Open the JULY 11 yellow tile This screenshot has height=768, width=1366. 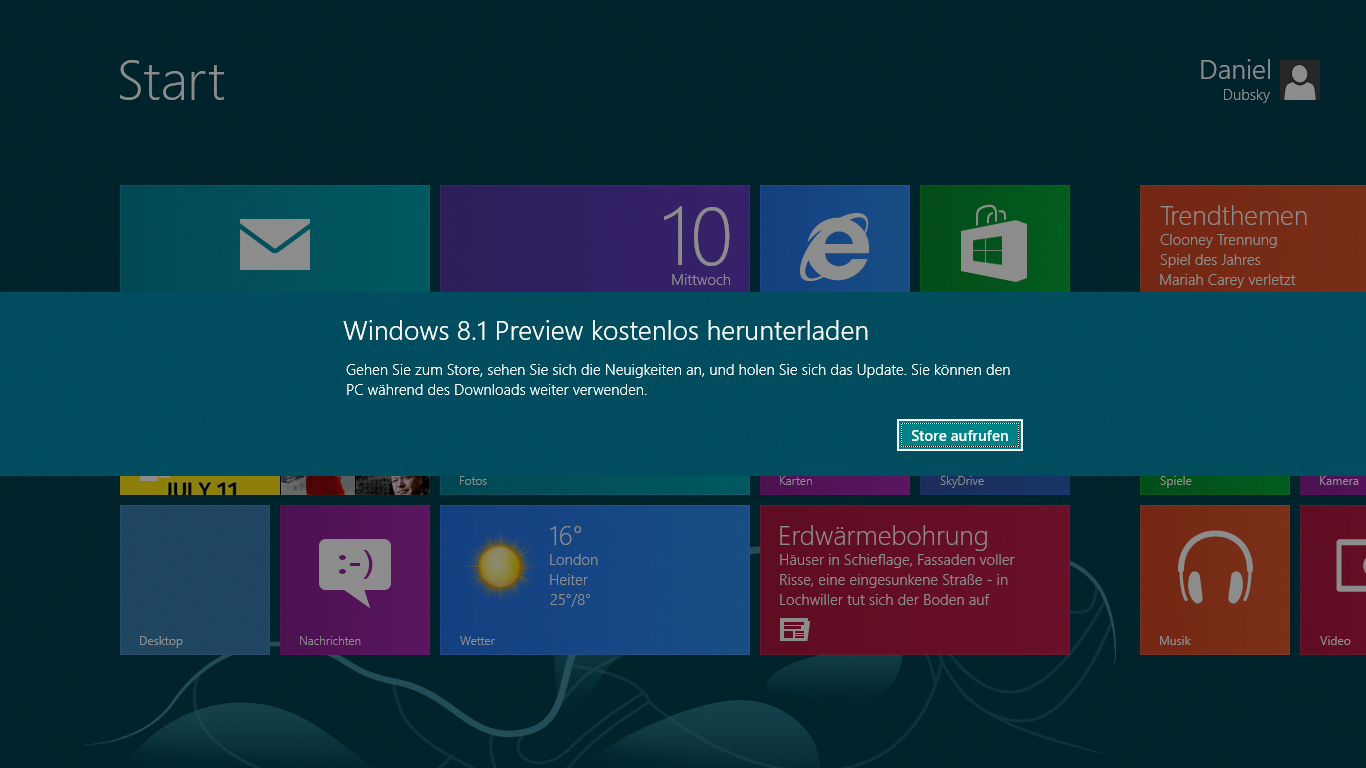(200, 485)
